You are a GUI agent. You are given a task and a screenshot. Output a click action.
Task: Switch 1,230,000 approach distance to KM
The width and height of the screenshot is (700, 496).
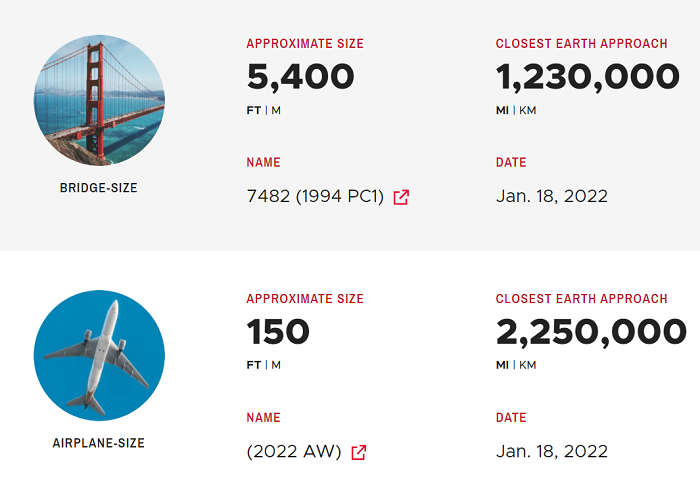point(527,110)
